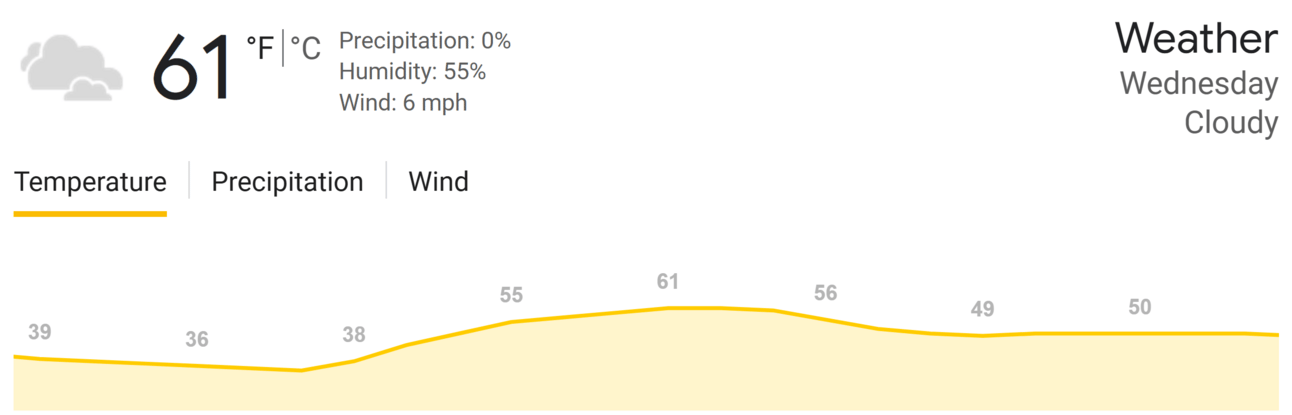
Task: Click the Wednesday day label
Action: [x=1199, y=84]
